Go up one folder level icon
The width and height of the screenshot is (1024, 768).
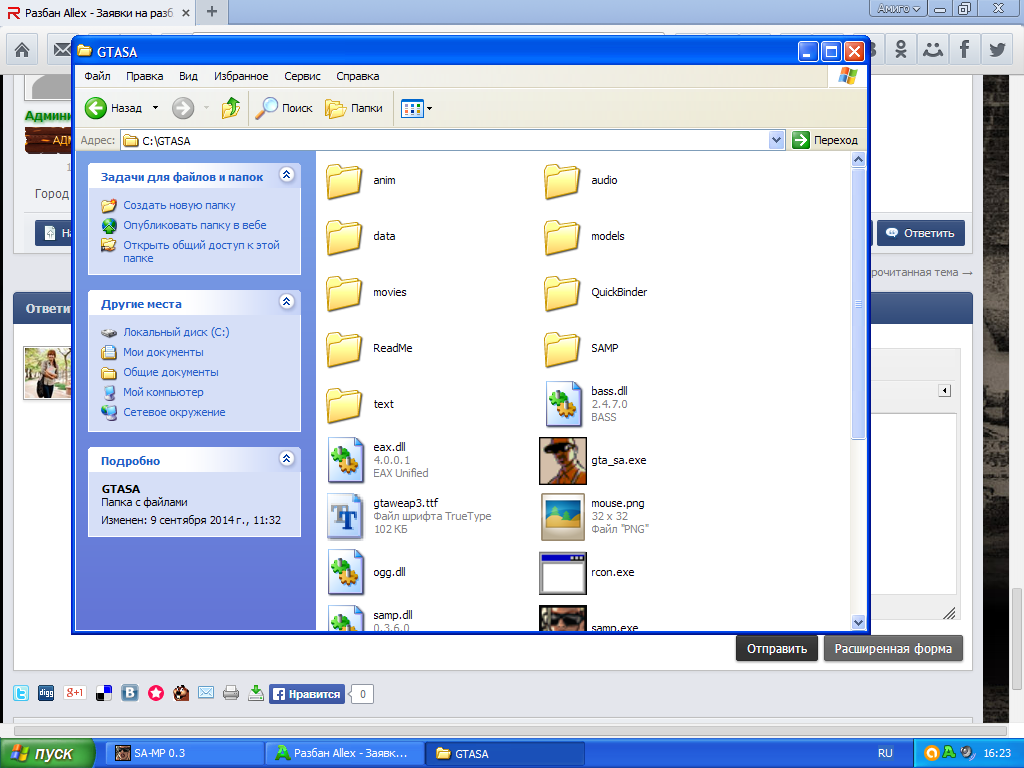click(x=231, y=108)
